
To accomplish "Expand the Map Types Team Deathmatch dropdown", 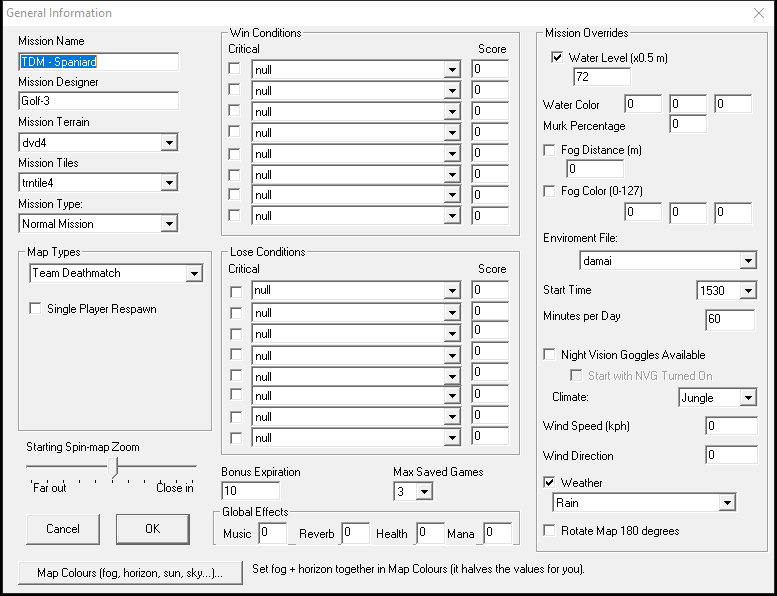I will coord(194,273).
